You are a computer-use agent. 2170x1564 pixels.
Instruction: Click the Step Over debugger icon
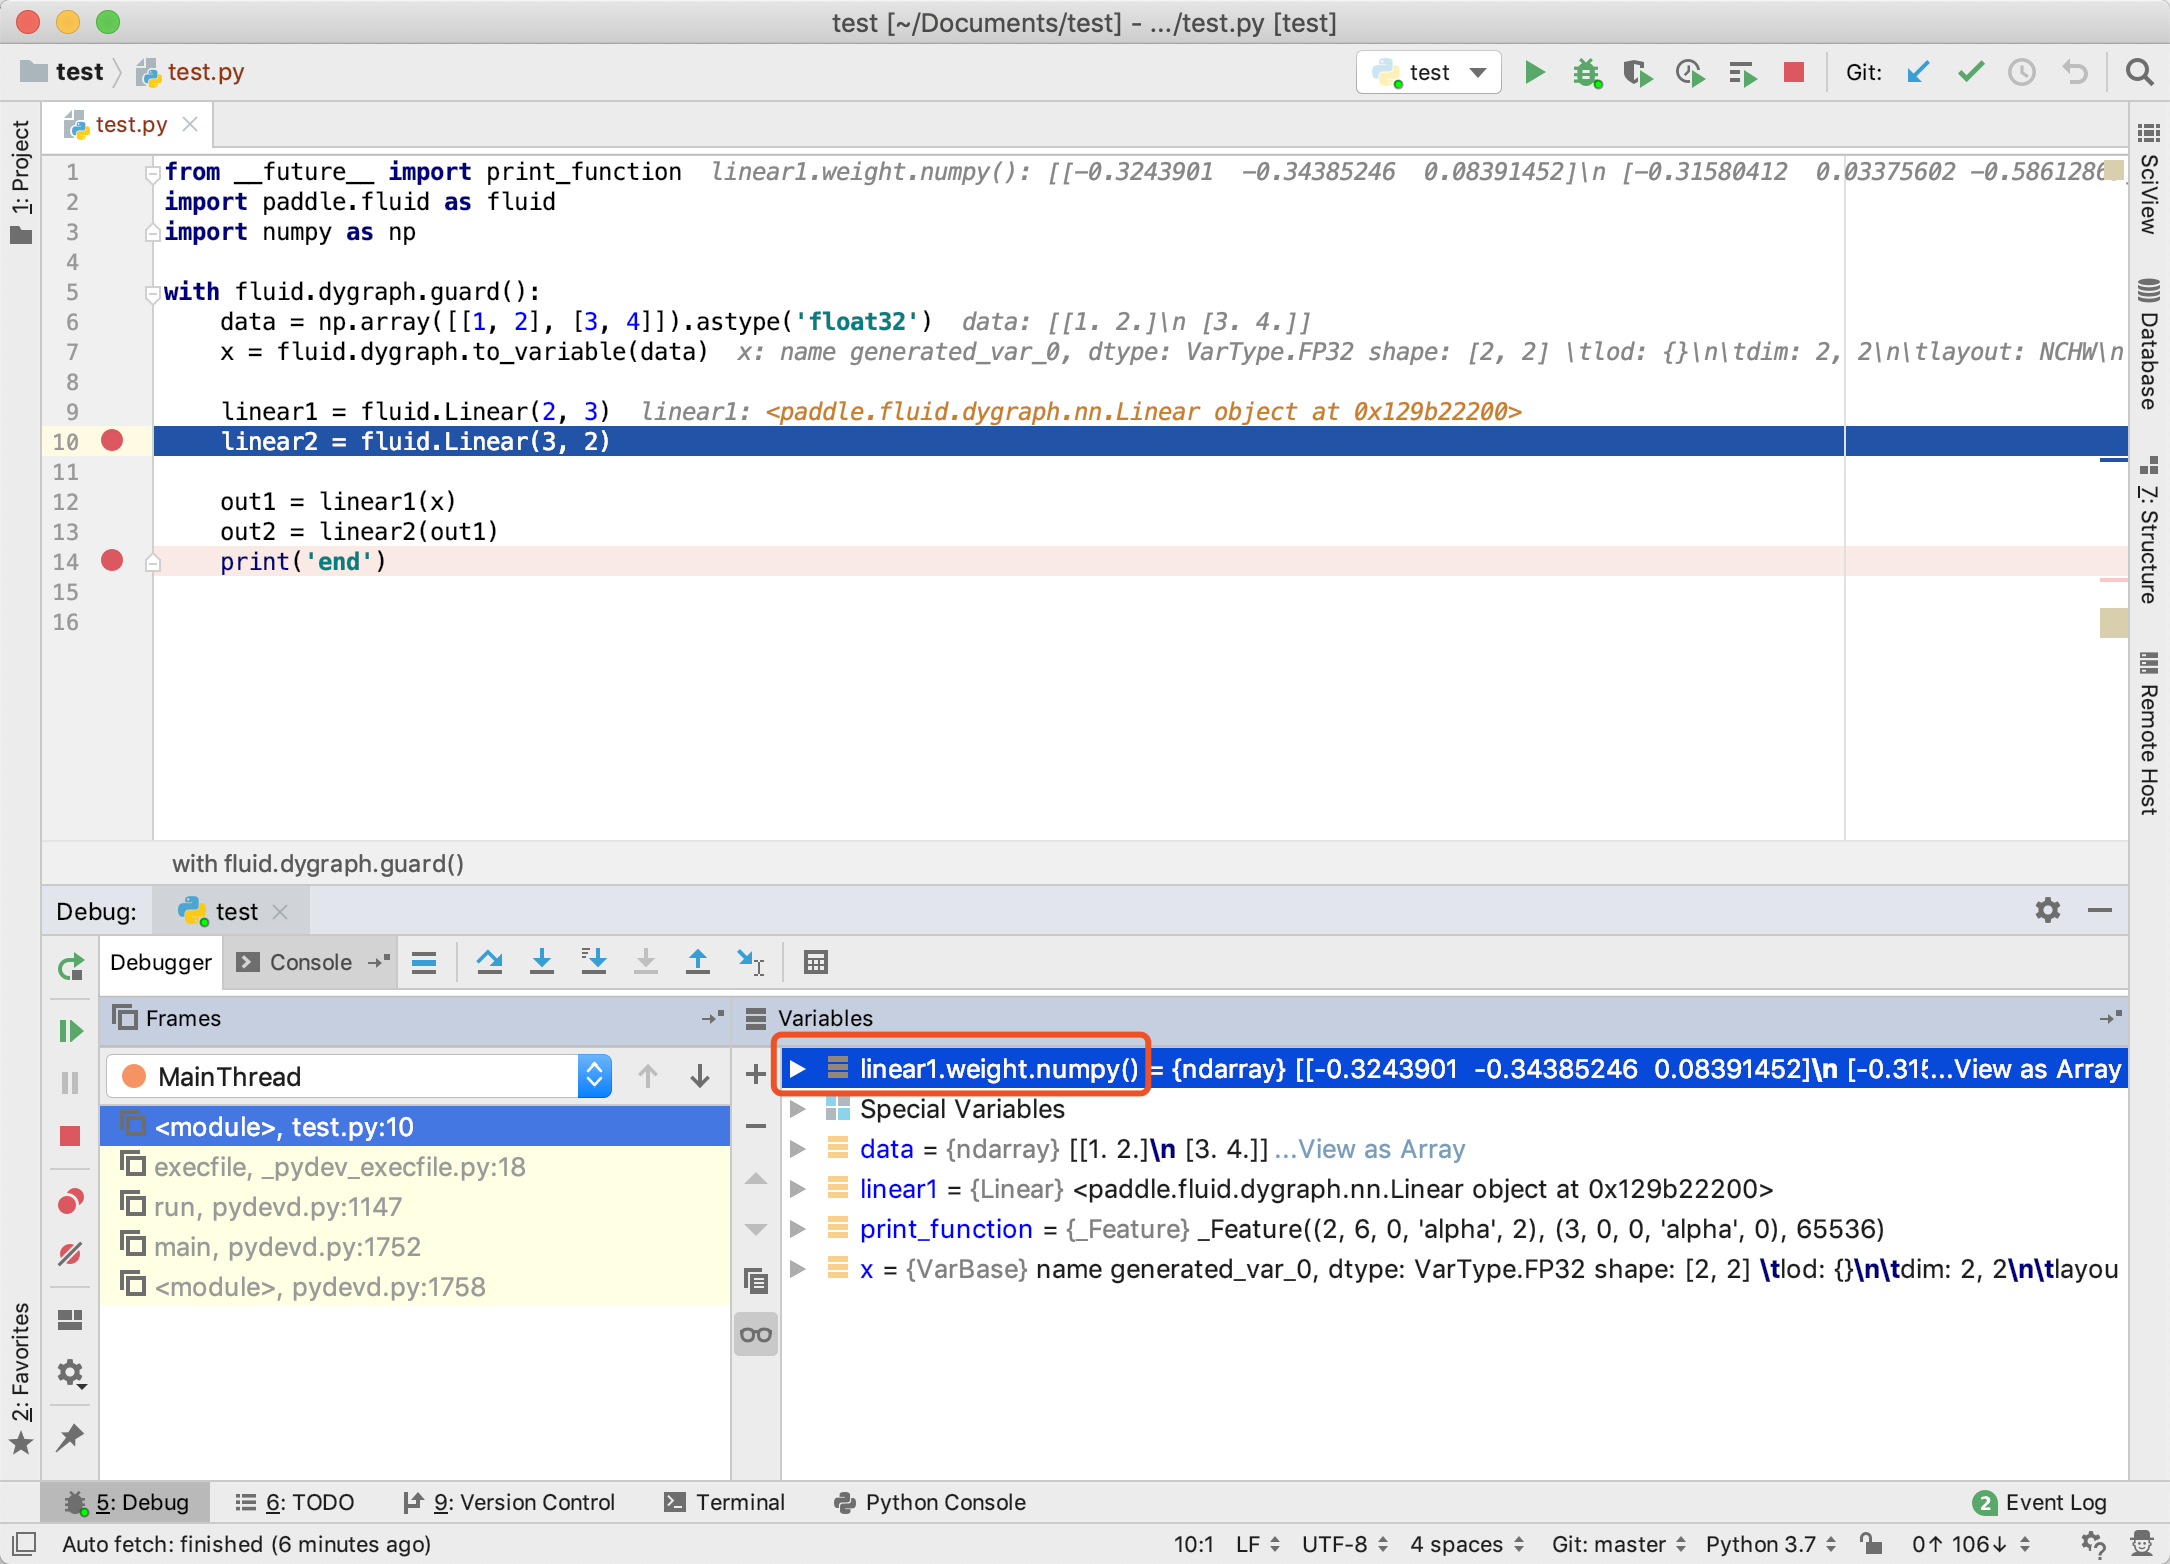pyautogui.click(x=489, y=962)
